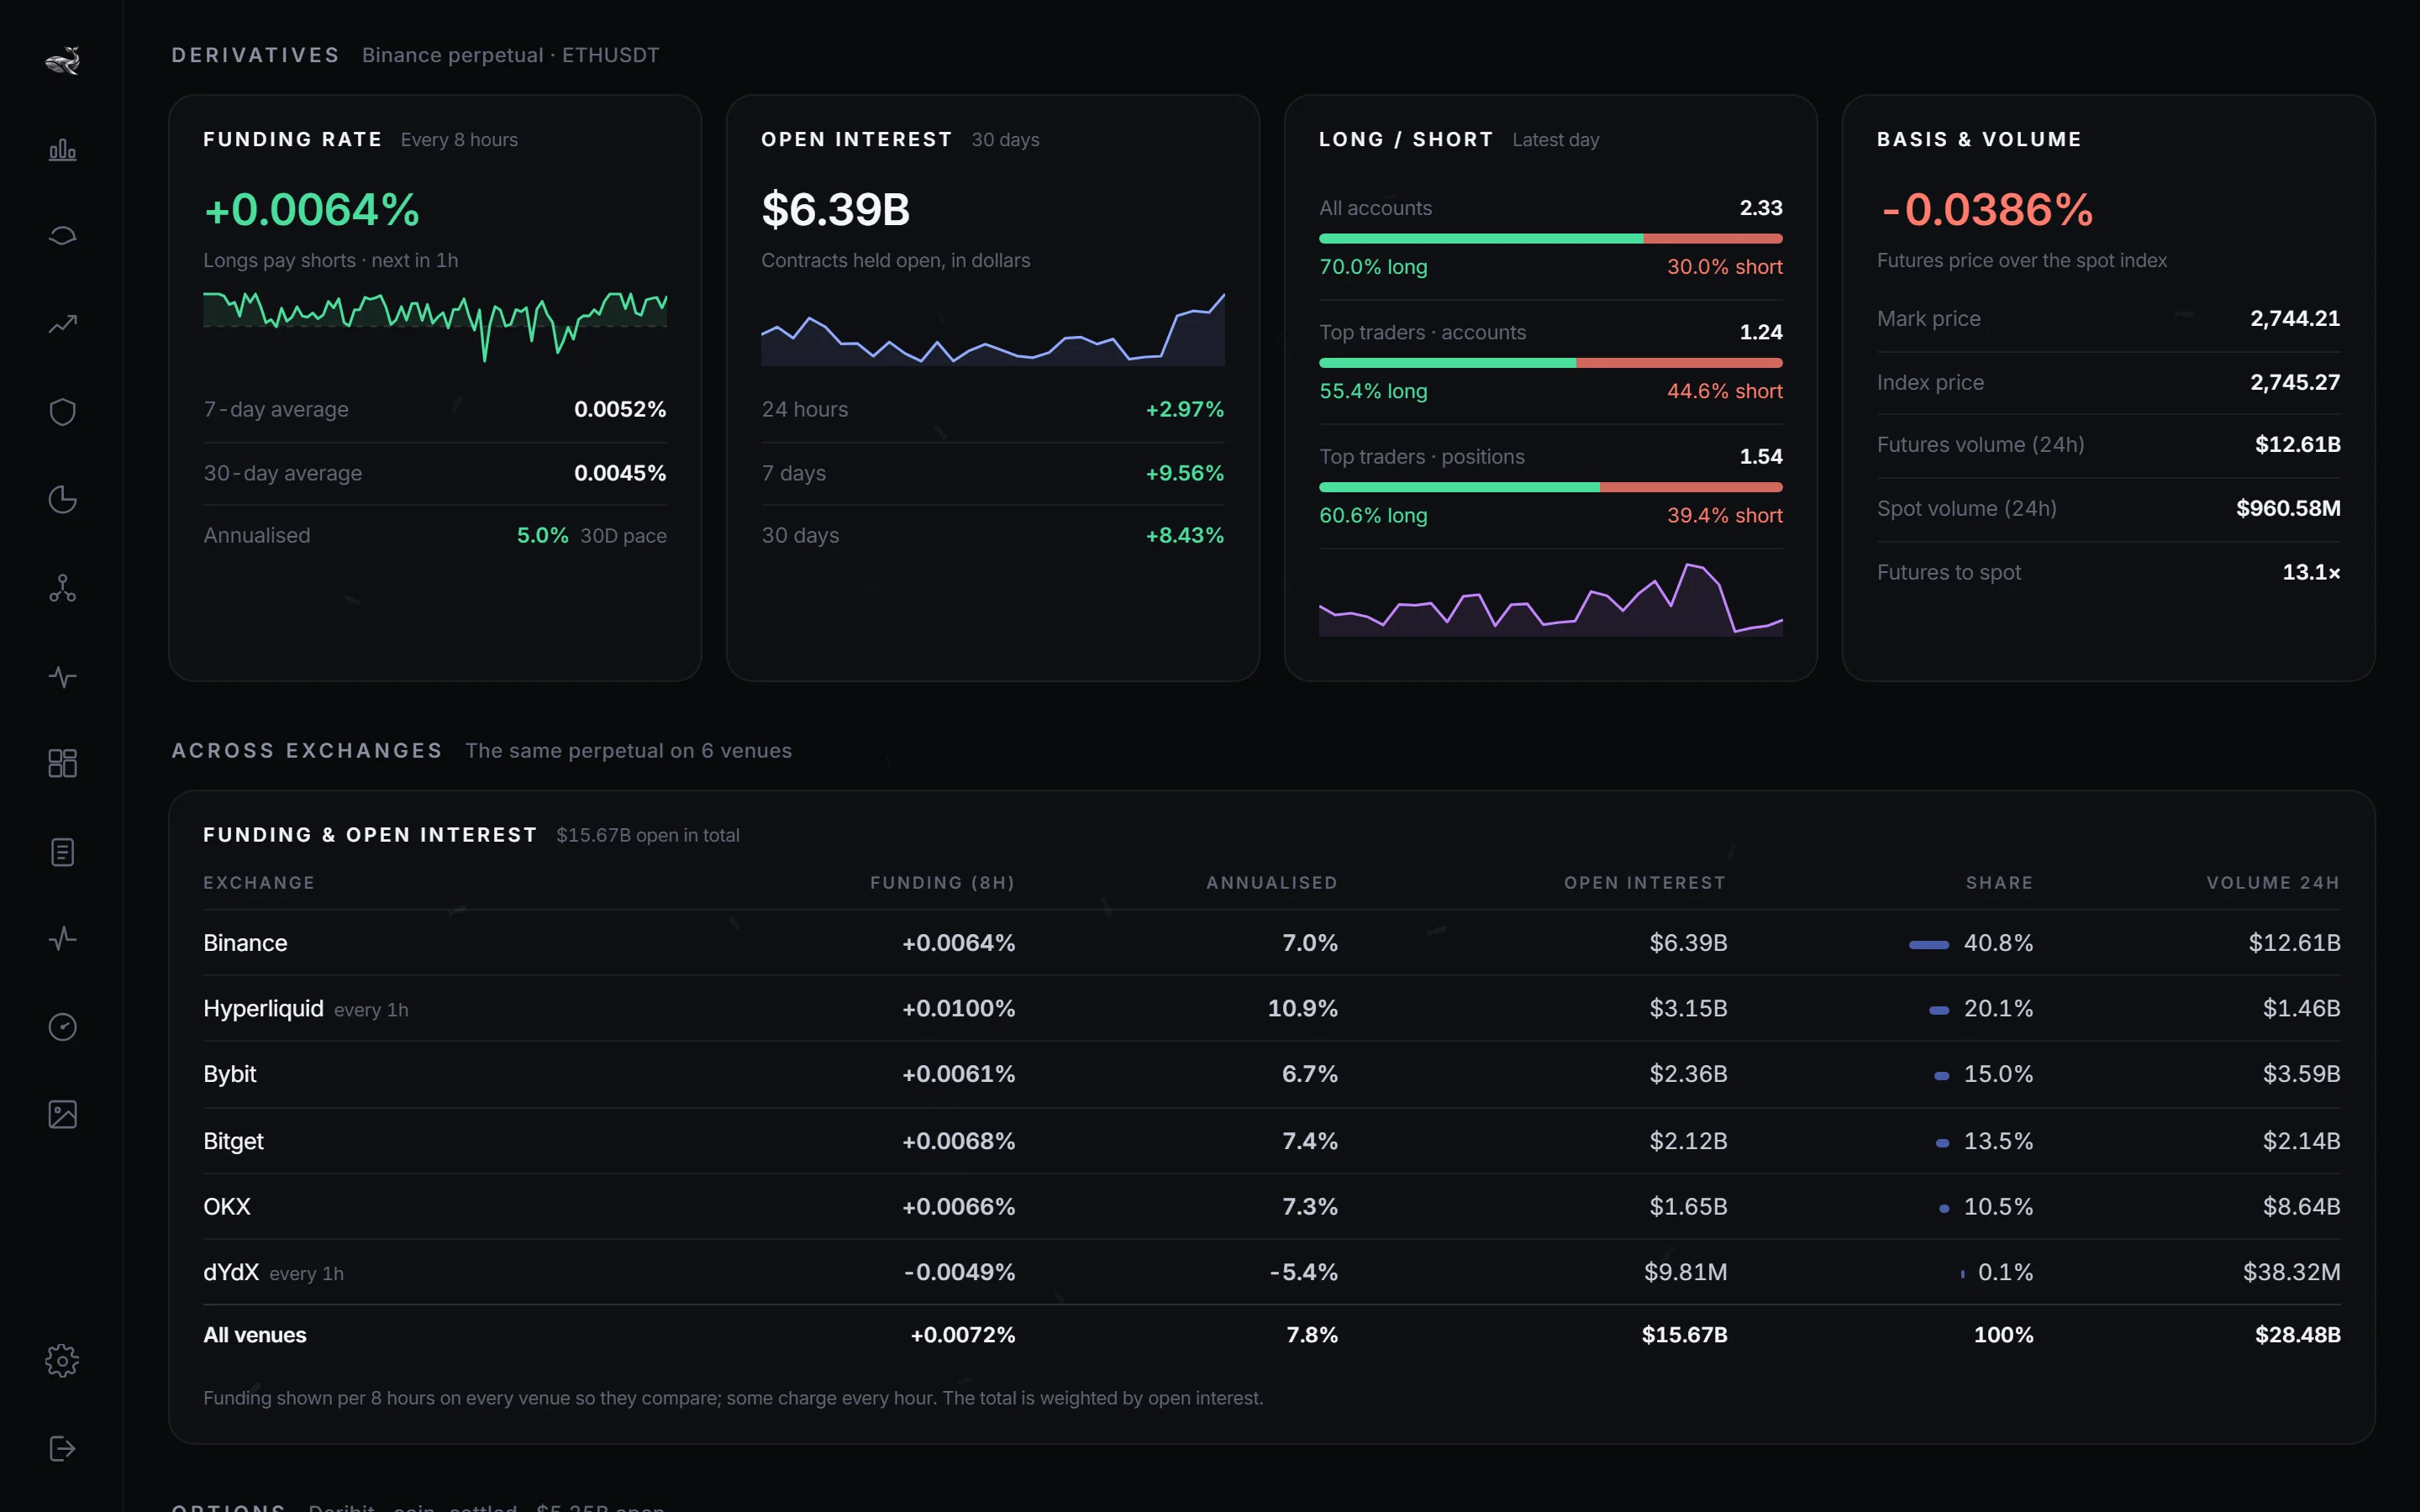Select the Bybit exchange row name

(x=230, y=1074)
